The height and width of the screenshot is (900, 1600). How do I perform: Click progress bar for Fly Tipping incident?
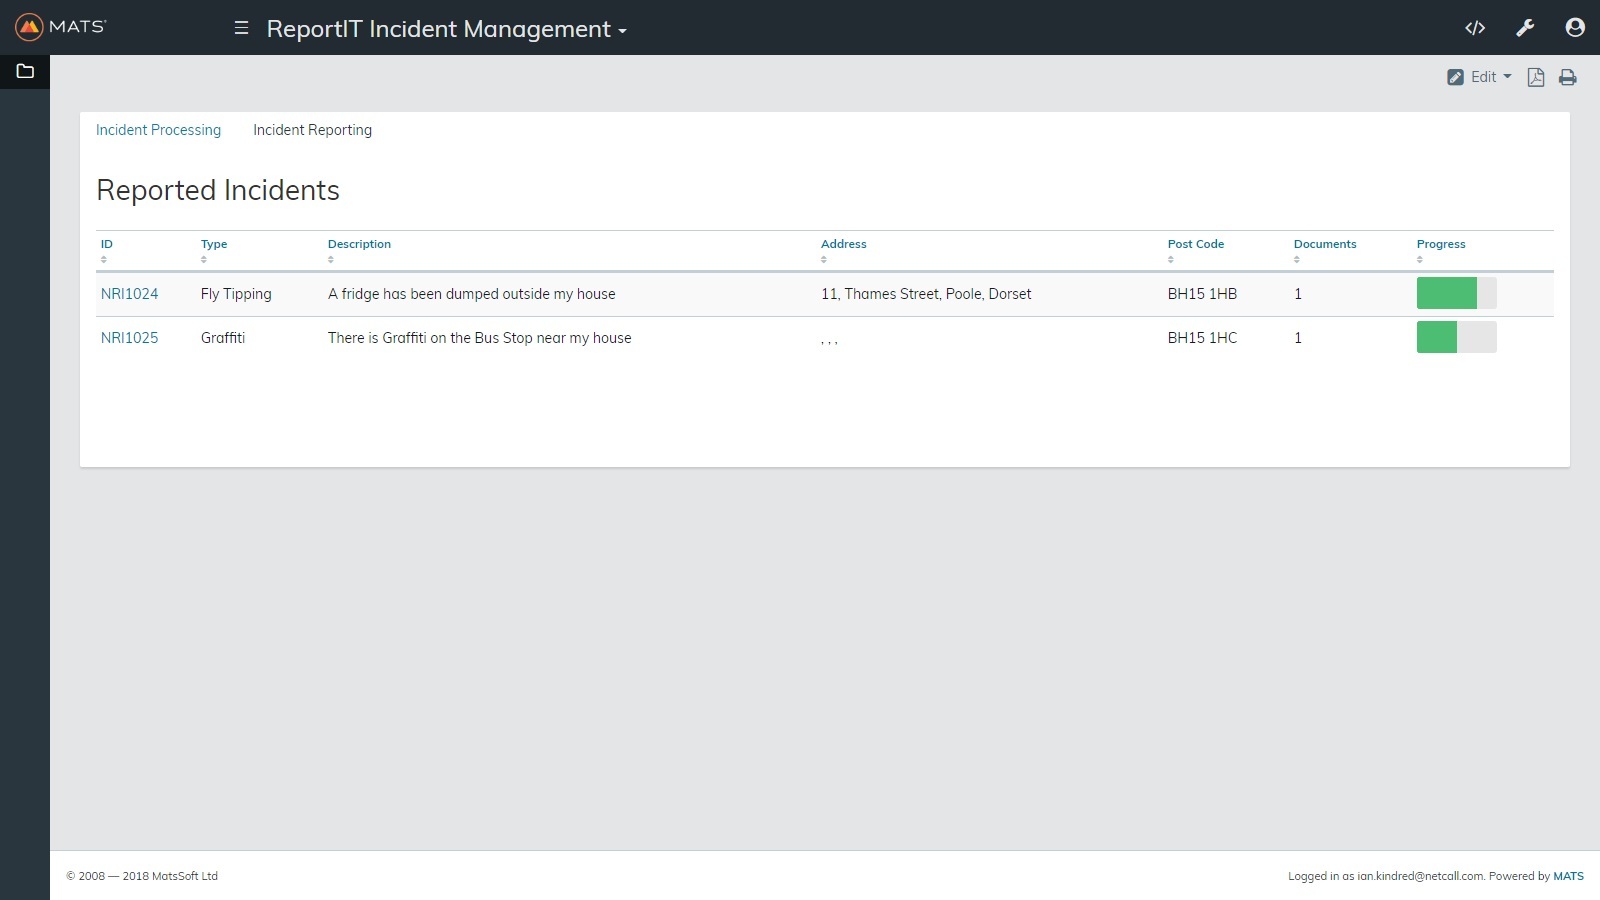(1456, 293)
